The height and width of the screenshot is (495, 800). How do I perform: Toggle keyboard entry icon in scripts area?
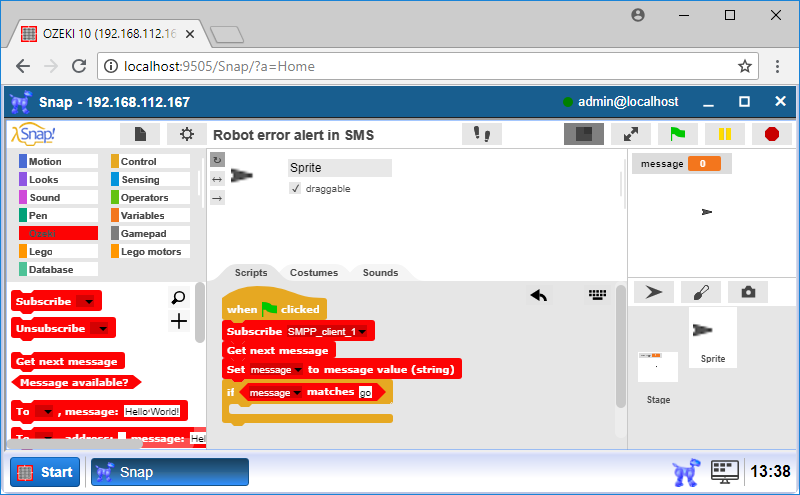[x=597, y=294]
